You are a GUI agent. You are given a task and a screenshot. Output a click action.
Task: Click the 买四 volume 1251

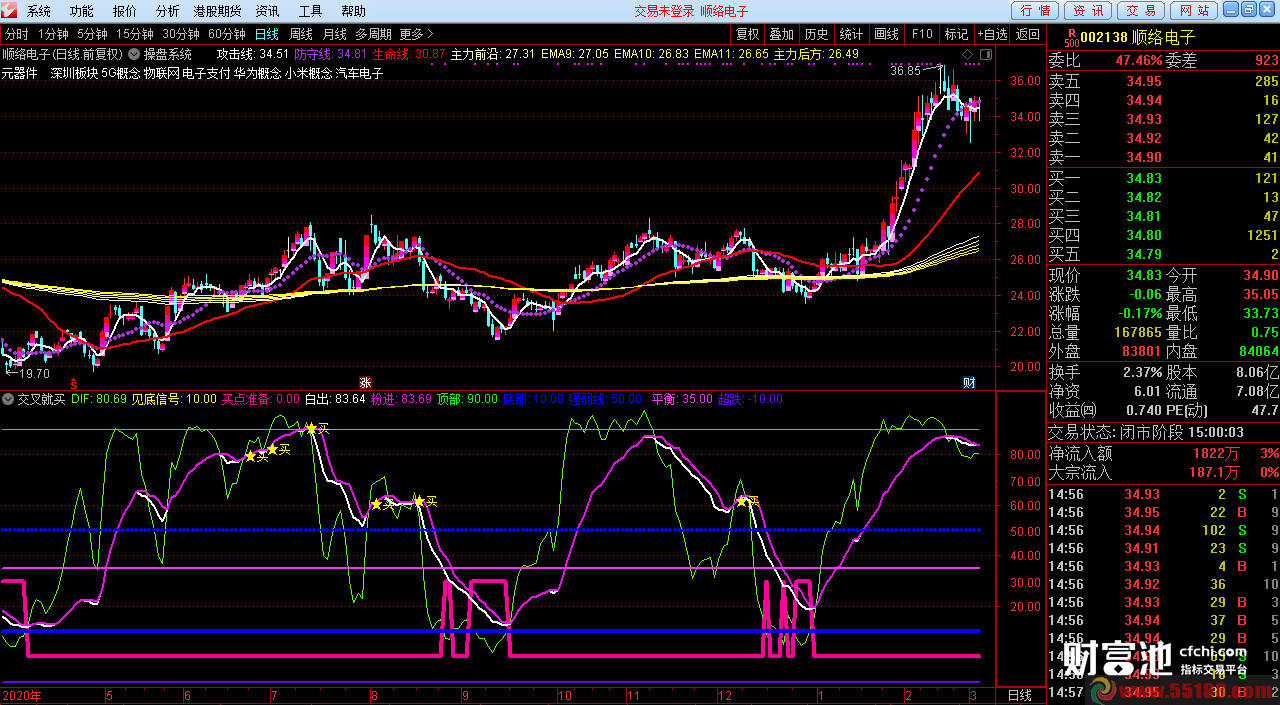click(x=1262, y=235)
